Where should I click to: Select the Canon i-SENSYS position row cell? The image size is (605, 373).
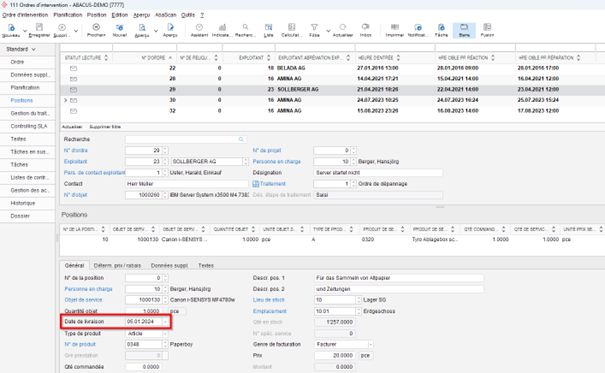point(184,240)
